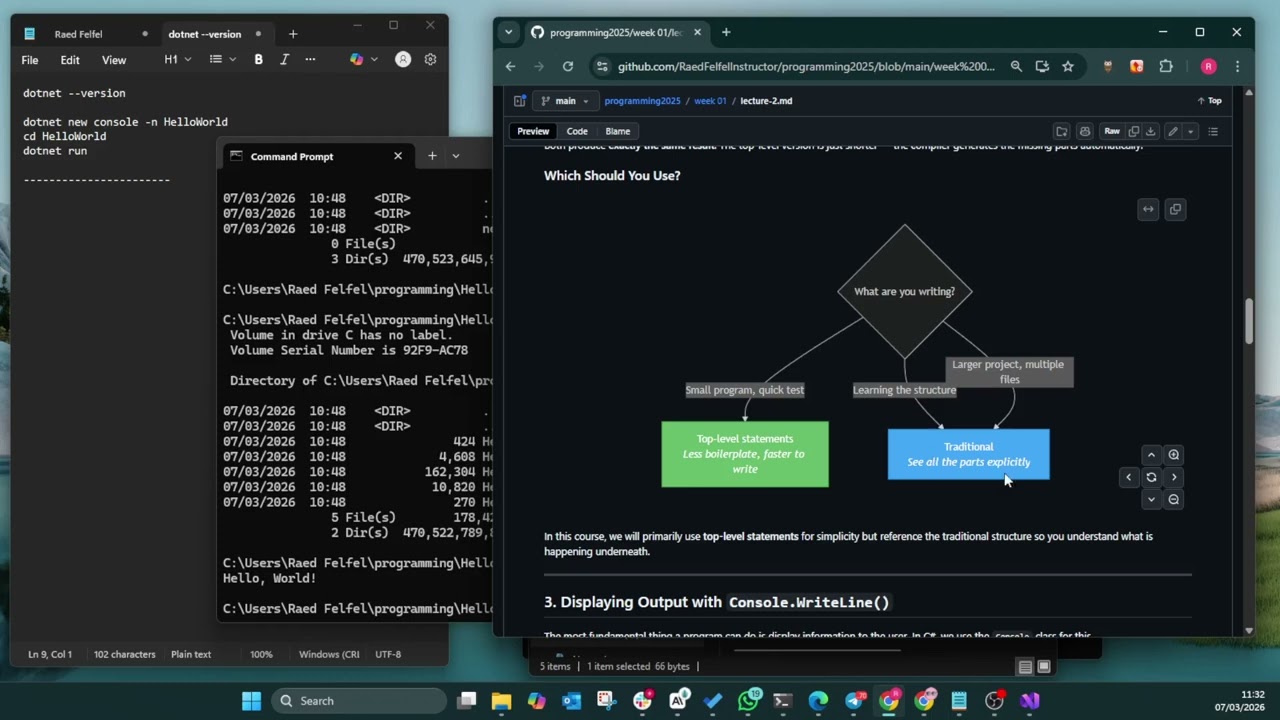The image size is (1280, 720).
Task: Open the Command Prompt tab dropdown arrow
Action: (455, 156)
